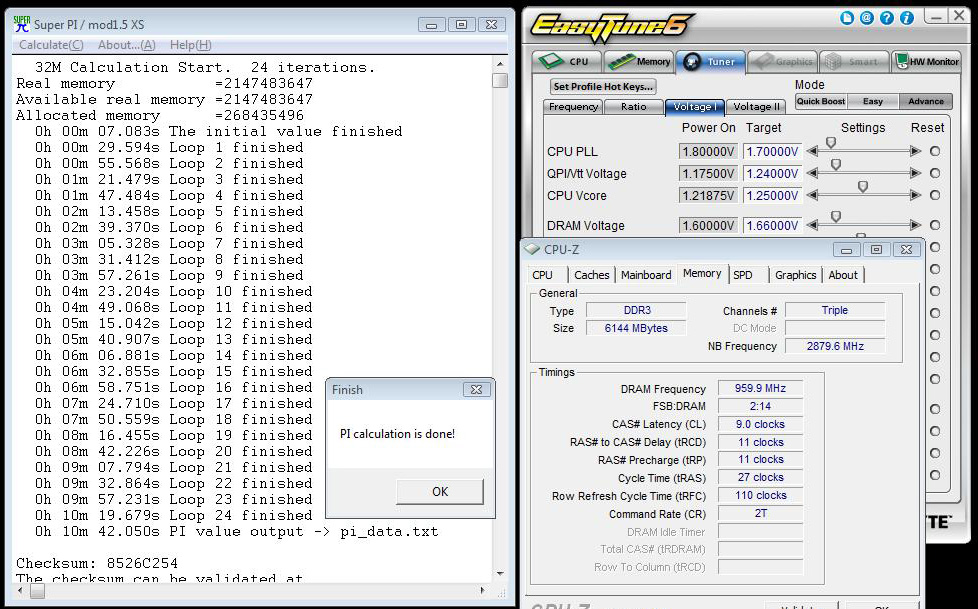Click the Checksum: 8526C254 line
978x609 pixels.
(97, 563)
